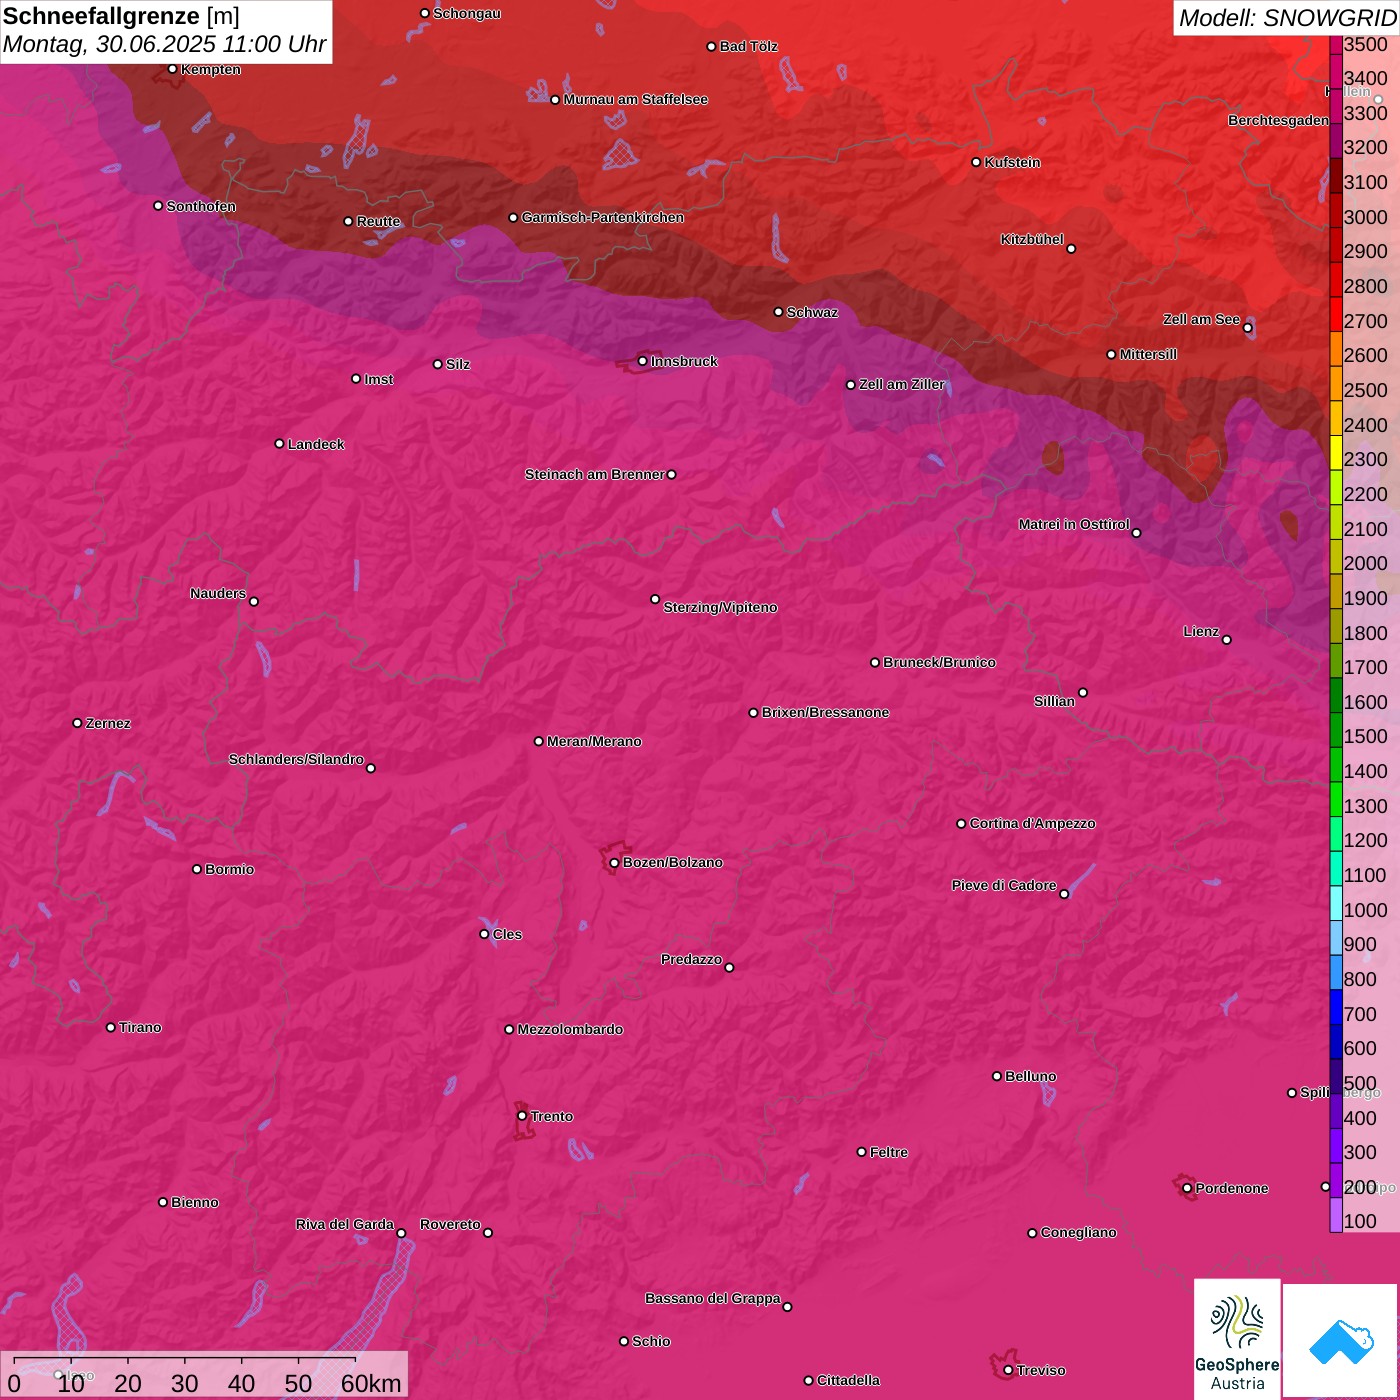Click the Tirano city marker dot

tap(111, 1027)
